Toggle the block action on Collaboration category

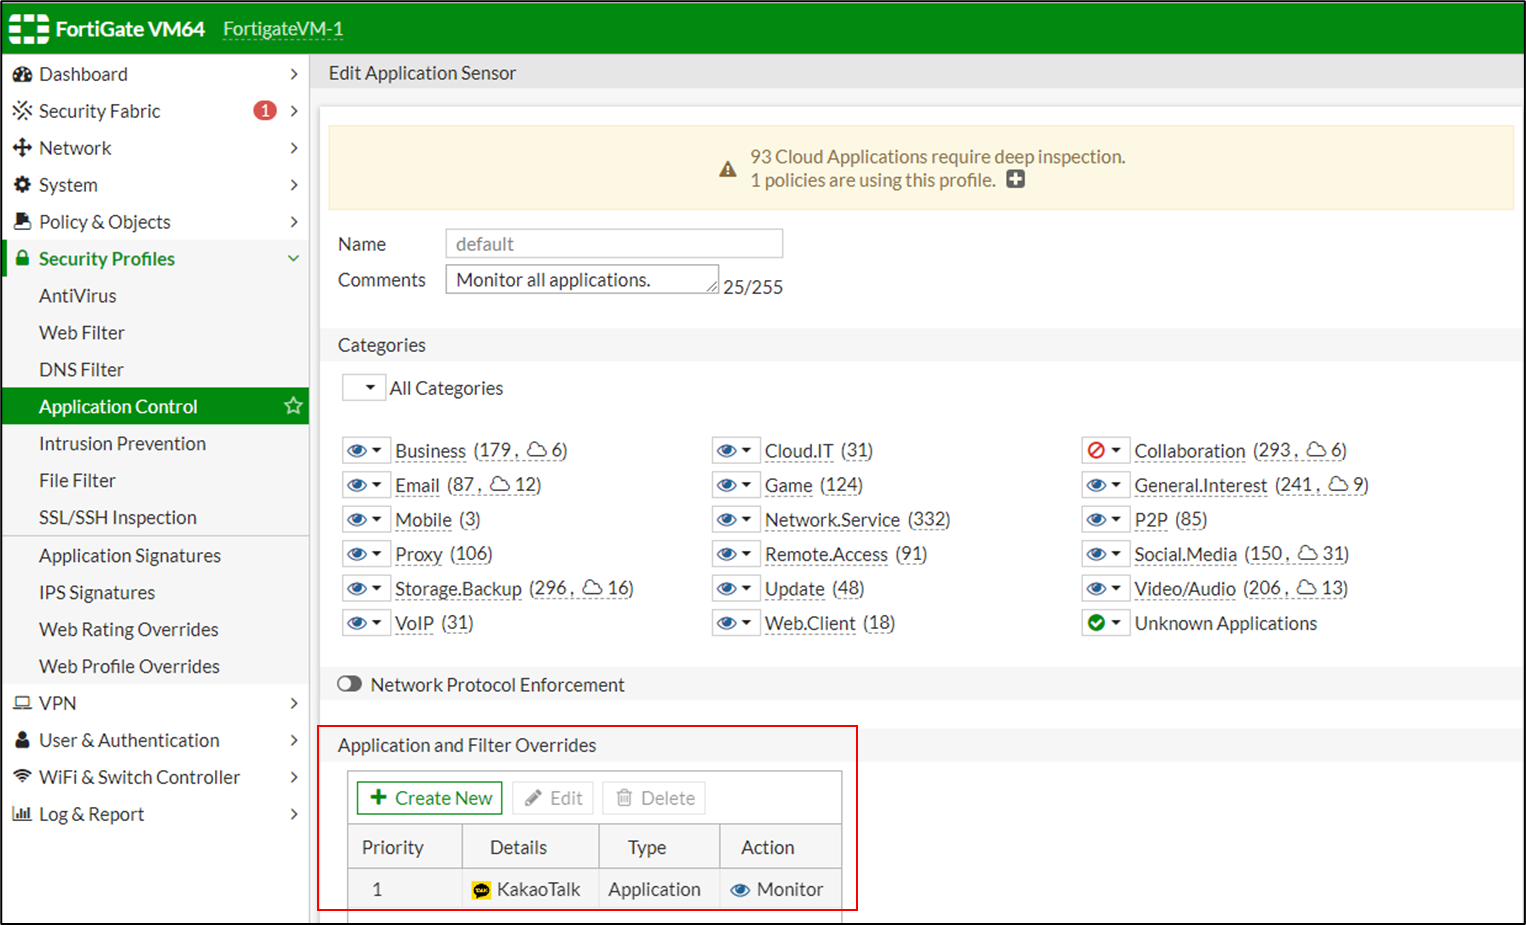(1098, 450)
